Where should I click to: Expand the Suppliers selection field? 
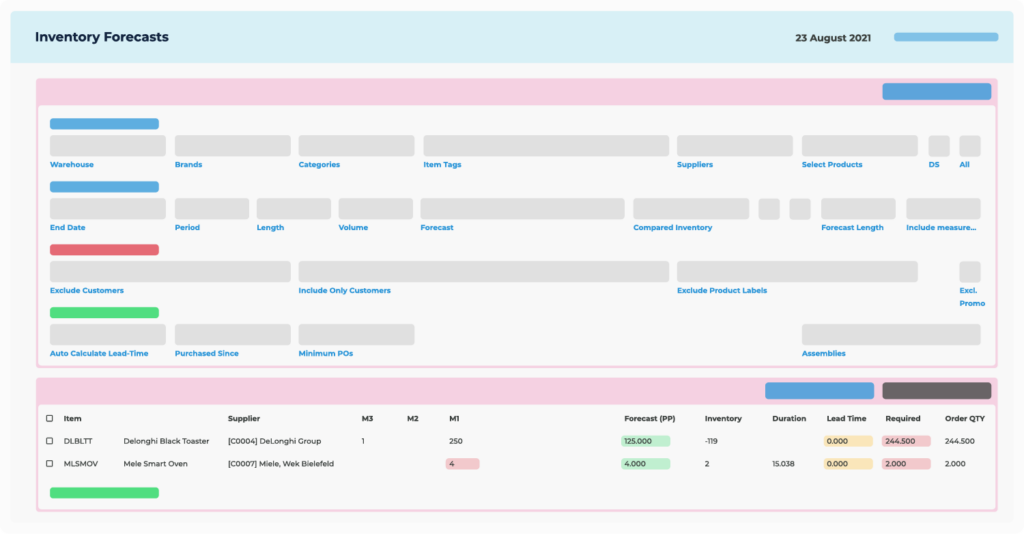[734, 146]
